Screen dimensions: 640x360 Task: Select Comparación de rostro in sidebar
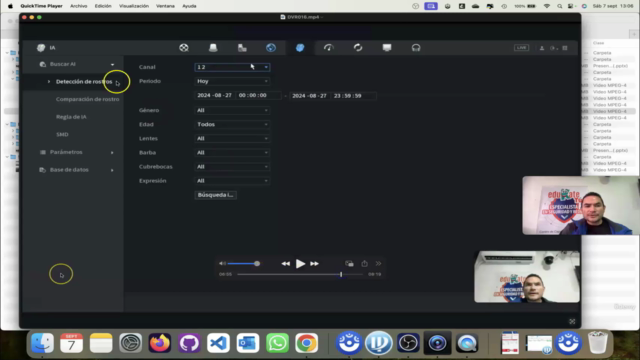pos(87,99)
